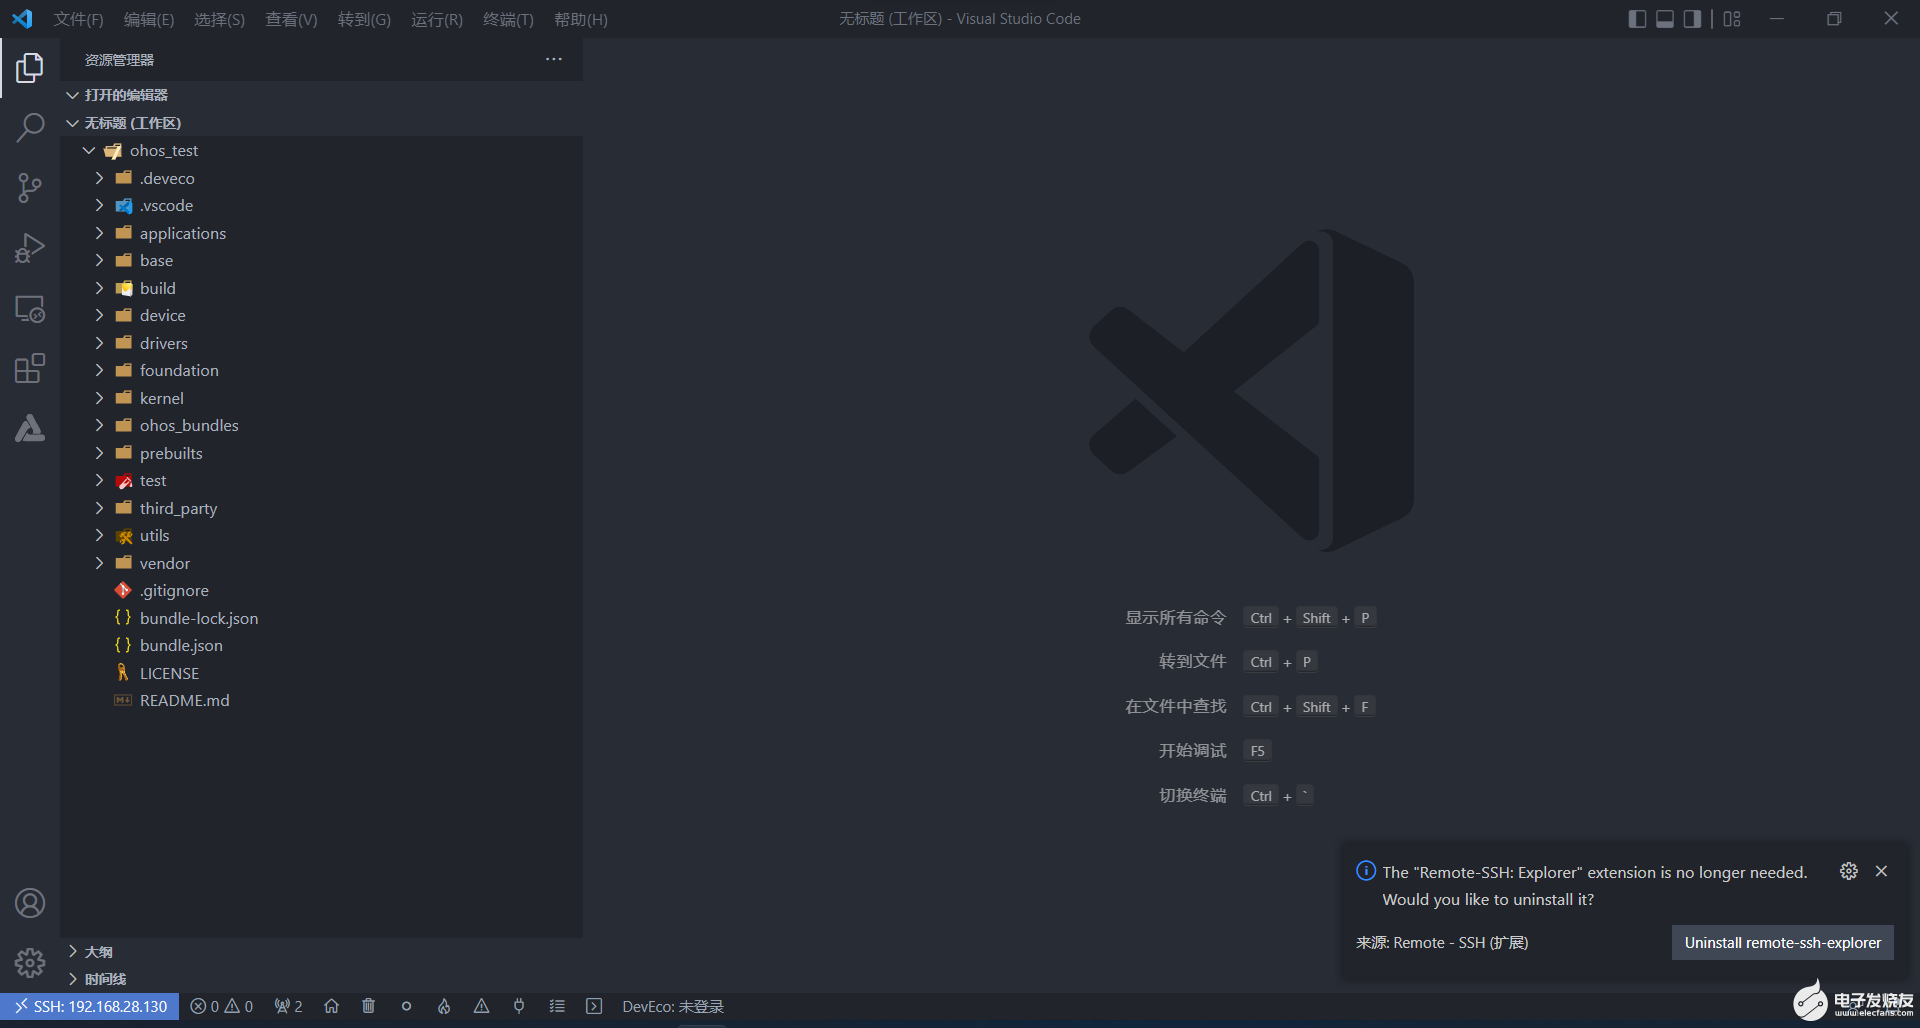The width and height of the screenshot is (1920, 1028).
Task: Open the Search view in activity bar
Action: [30, 128]
